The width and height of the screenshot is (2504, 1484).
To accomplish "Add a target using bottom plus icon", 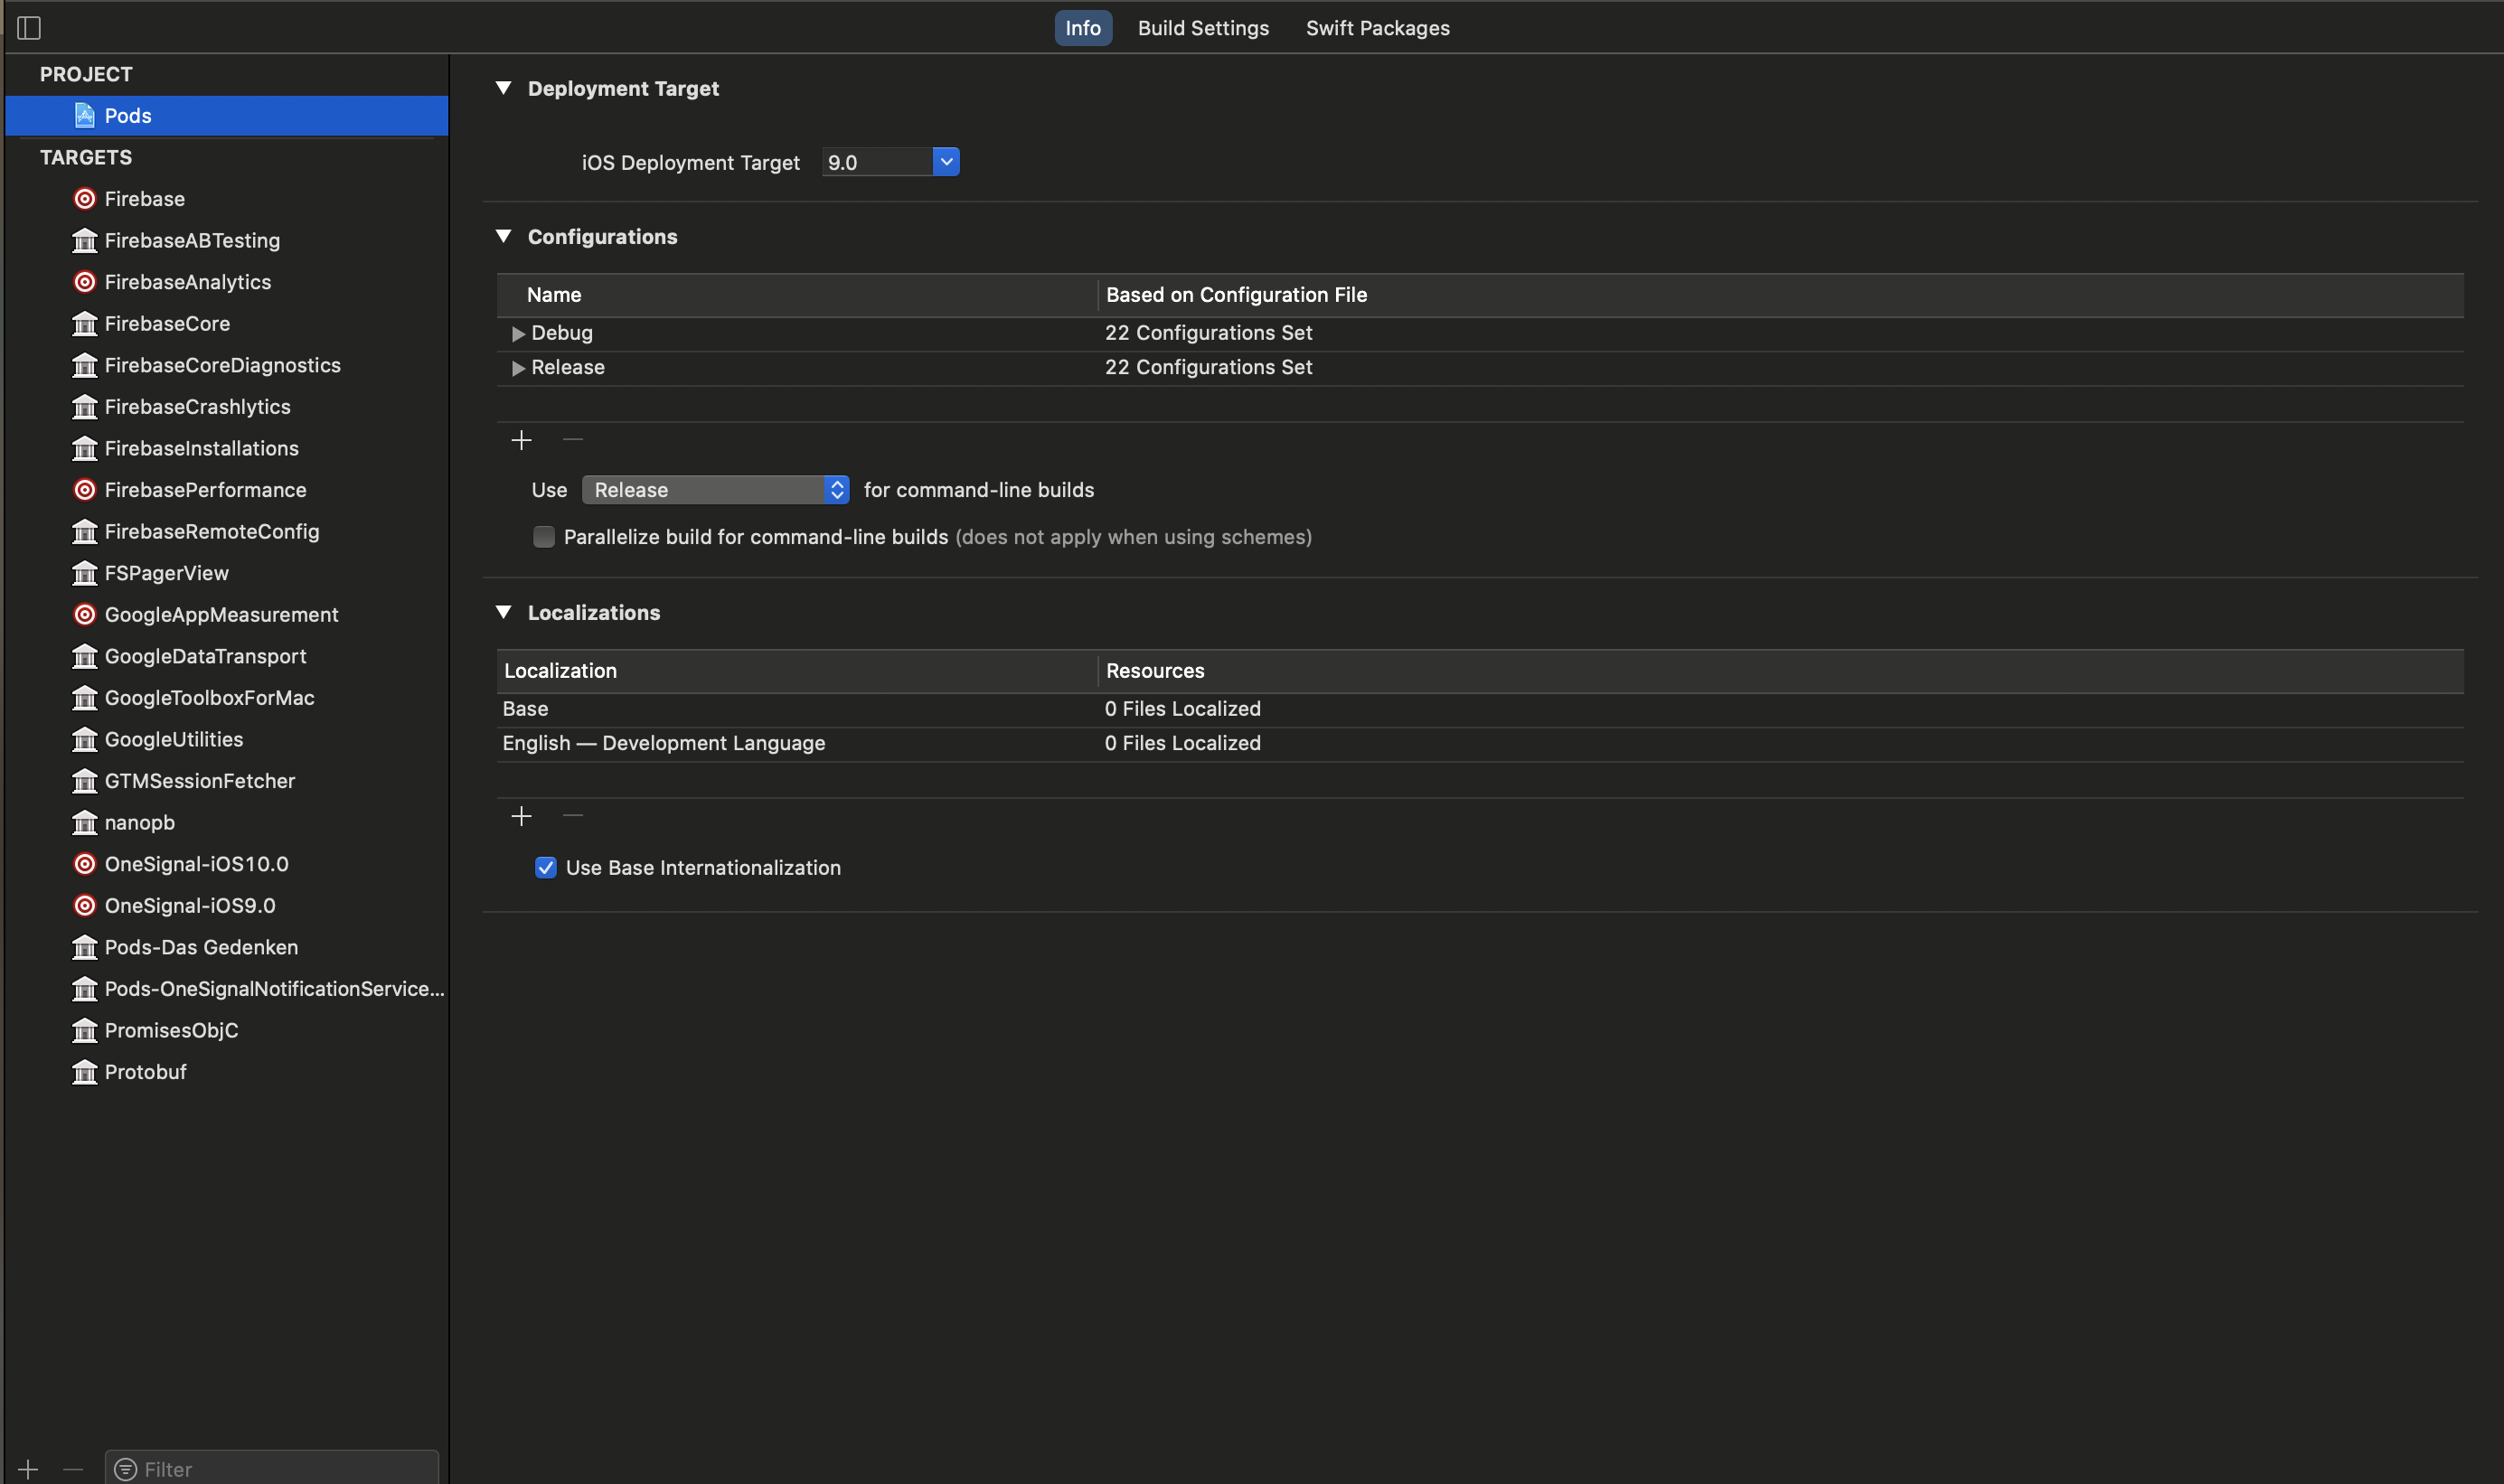I will point(28,1470).
